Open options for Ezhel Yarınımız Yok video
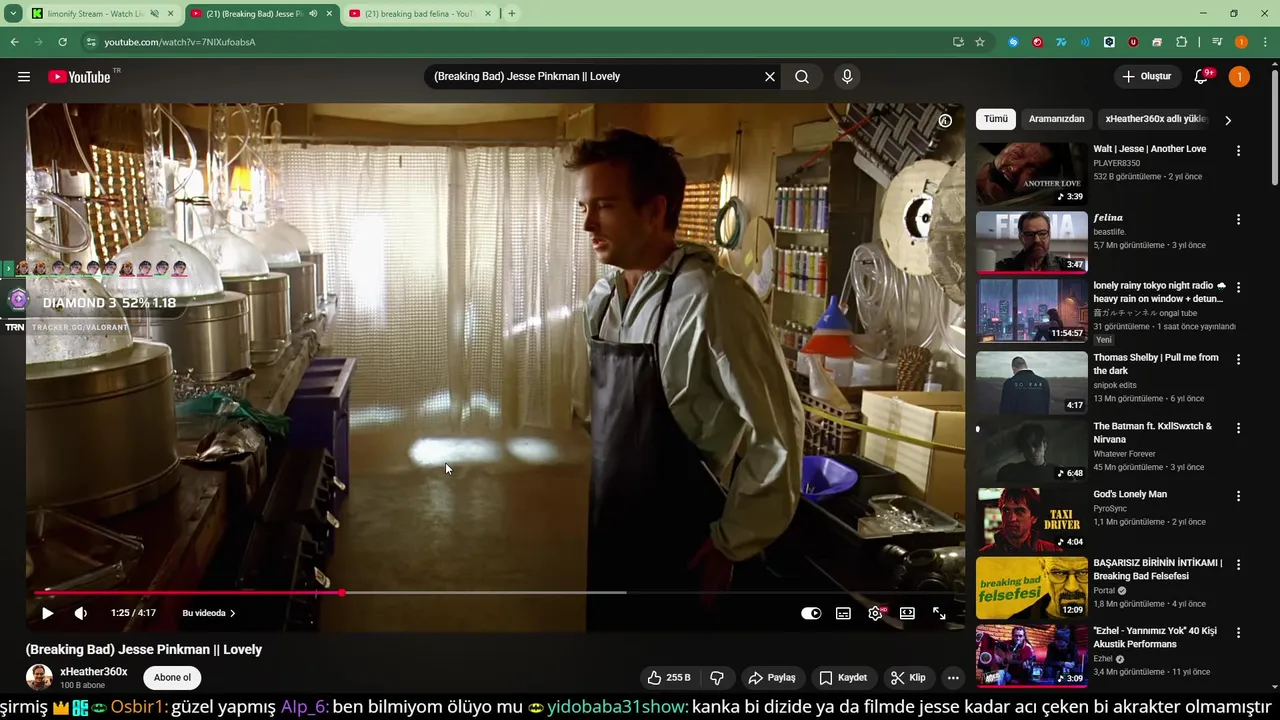The width and height of the screenshot is (1280, 720). coord(1238,633)
